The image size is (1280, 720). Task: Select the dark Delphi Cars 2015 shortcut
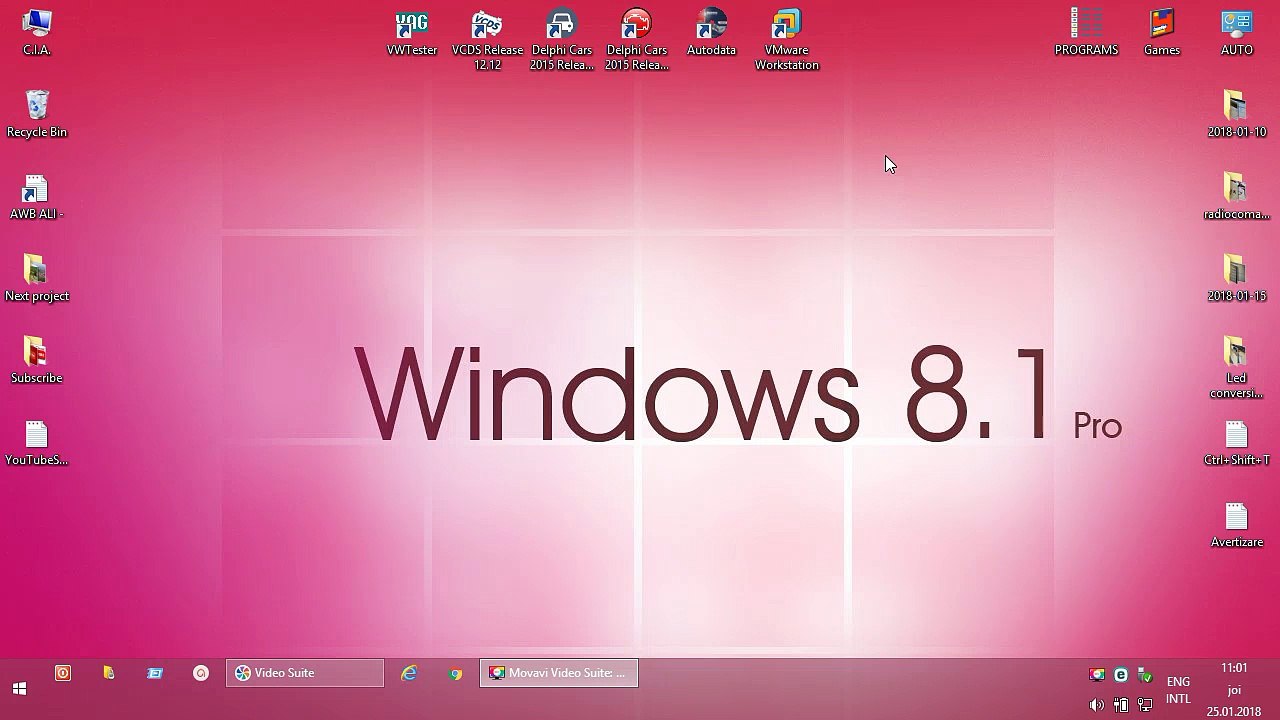pyautogui.click(x=562, y=40)
